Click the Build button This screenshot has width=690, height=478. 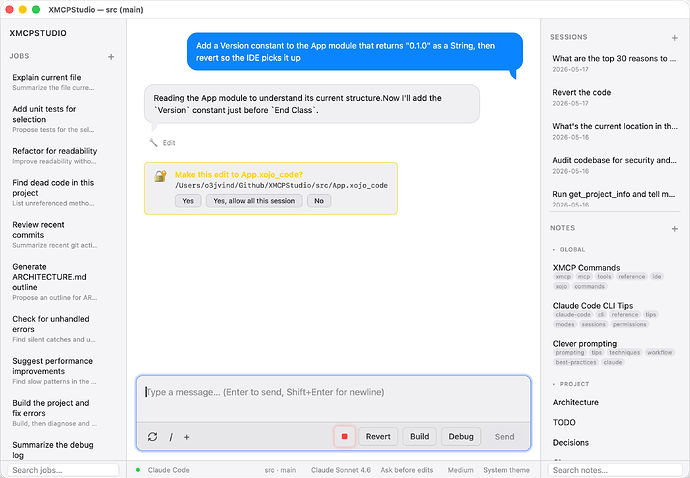click(x=419, y=437)
